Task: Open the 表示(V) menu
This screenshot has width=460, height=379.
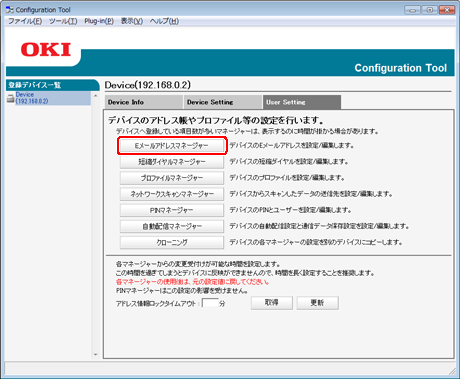Action: [132, 21]
